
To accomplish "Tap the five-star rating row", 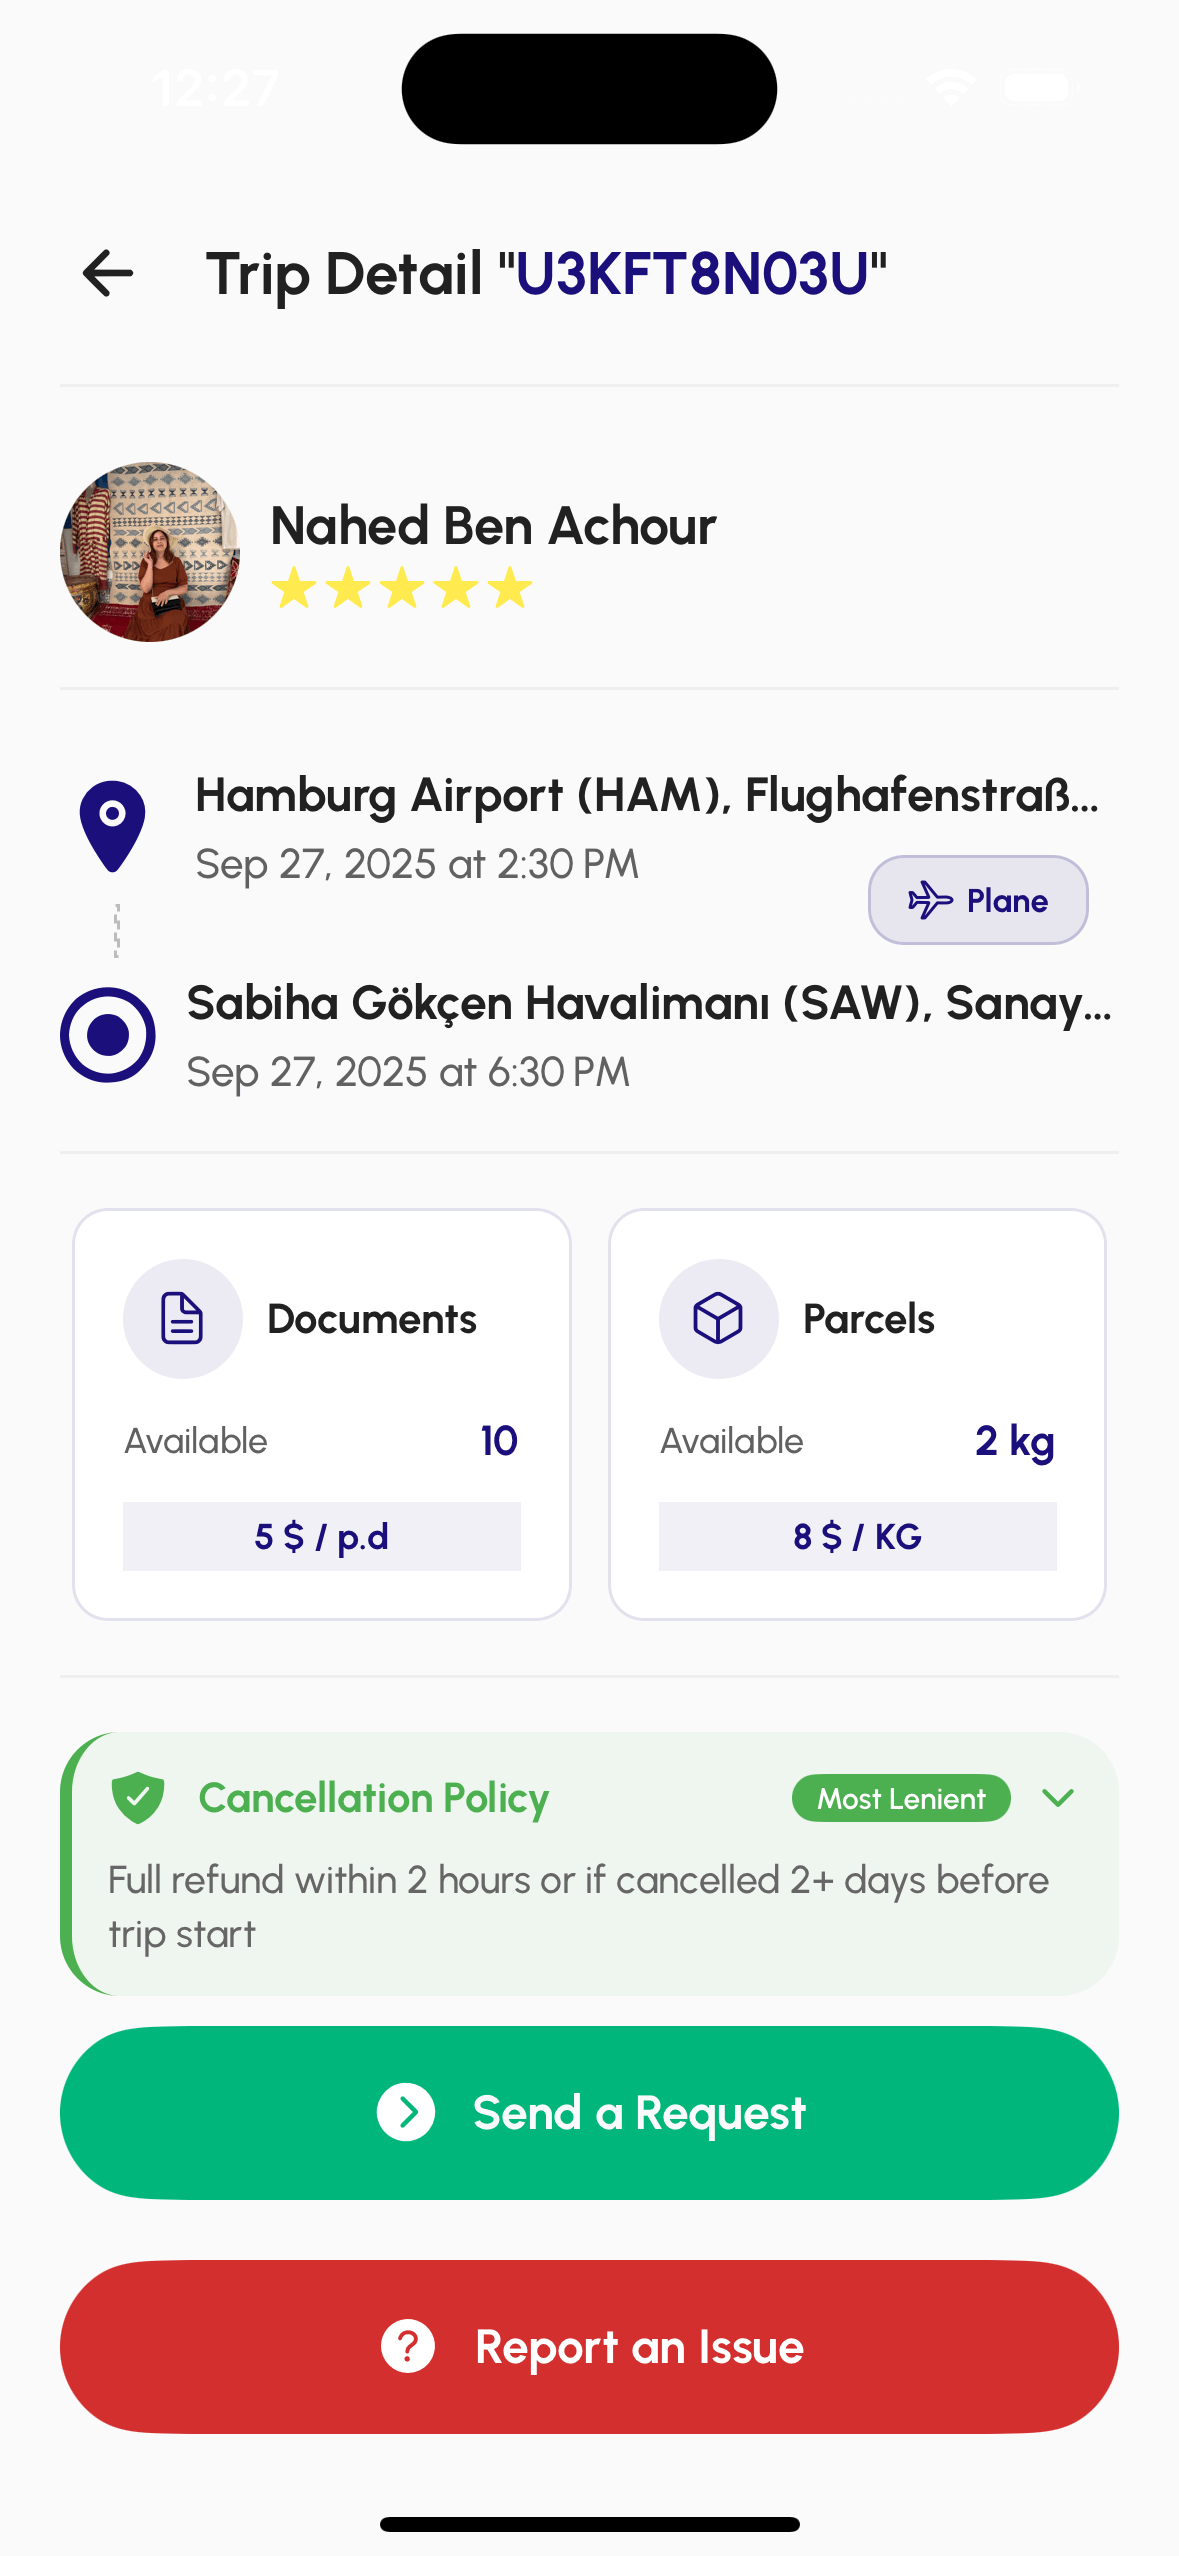I will [x=402, y=588].
